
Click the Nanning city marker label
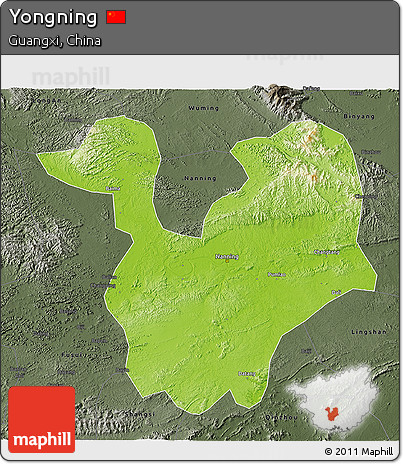[227, 256]
